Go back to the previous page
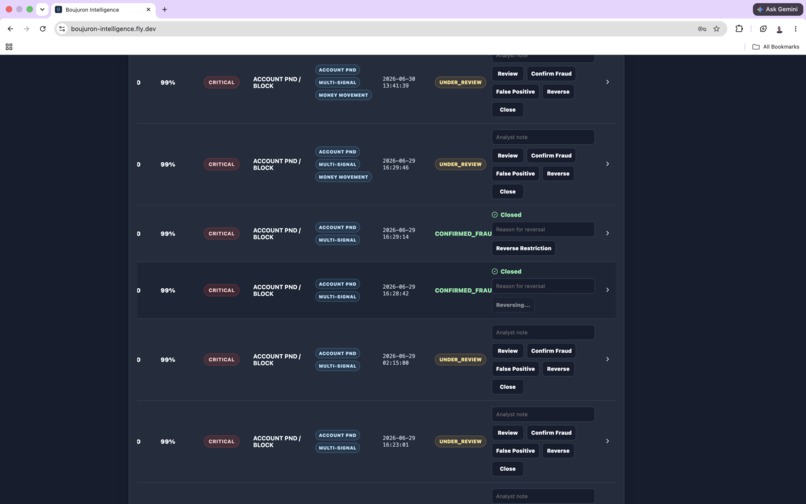 click(x=10, y=29)
